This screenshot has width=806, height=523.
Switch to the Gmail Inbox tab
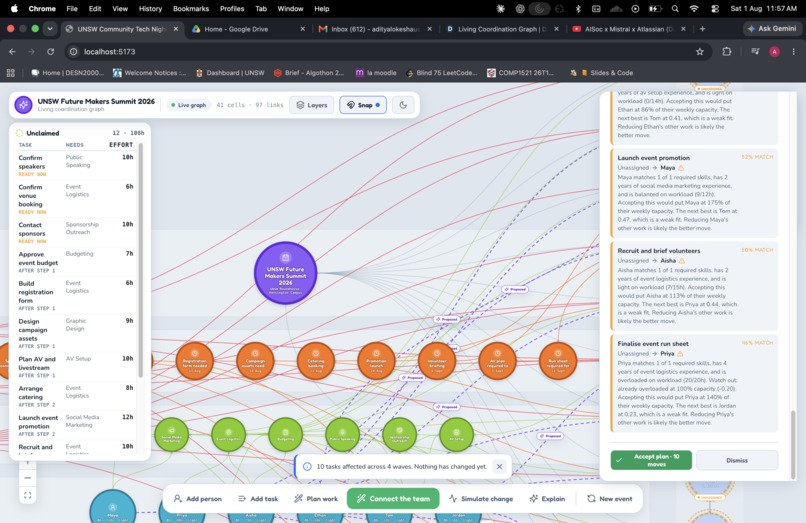pyautogui.click(x=374, y=29)
